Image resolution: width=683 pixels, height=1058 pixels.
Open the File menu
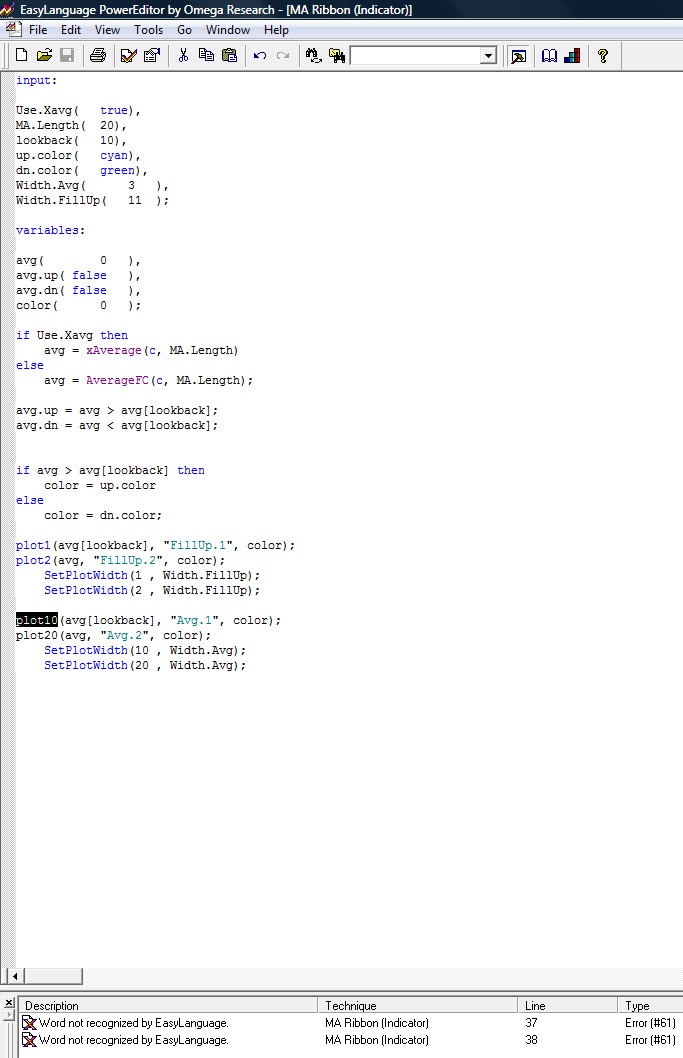[x=38, y=30]
